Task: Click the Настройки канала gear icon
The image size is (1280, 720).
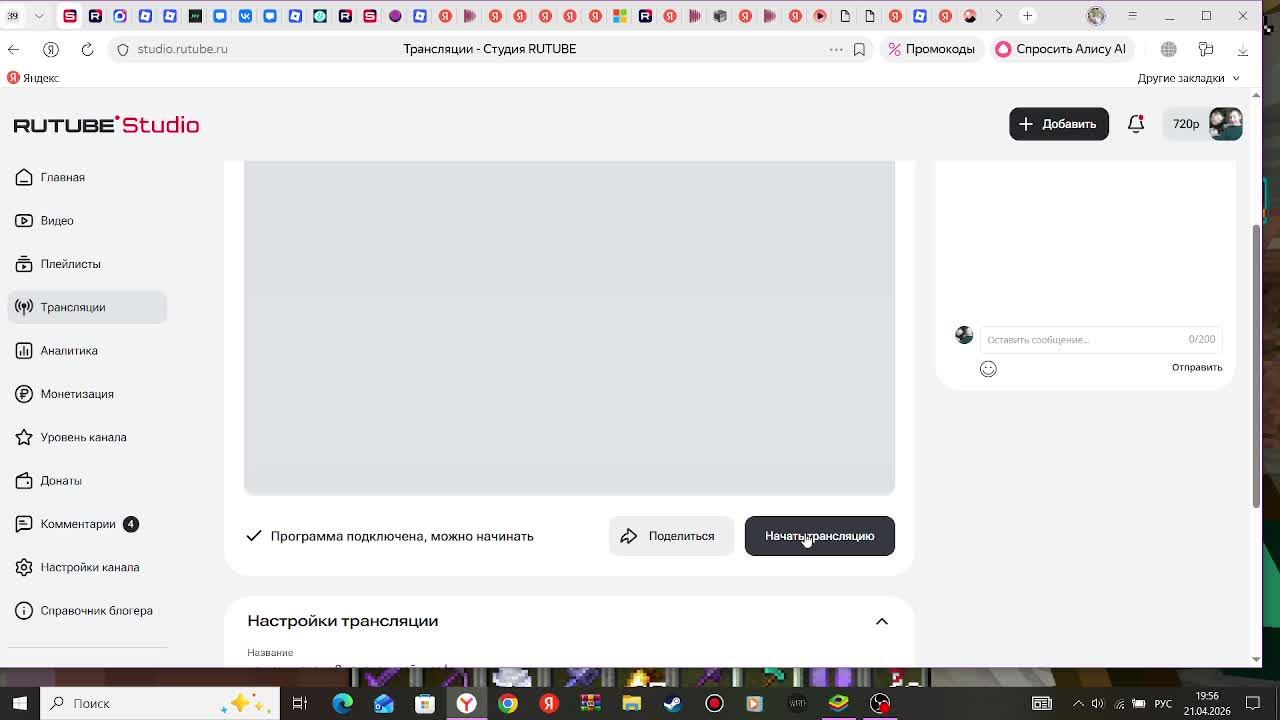Action: tap(24, 567)
